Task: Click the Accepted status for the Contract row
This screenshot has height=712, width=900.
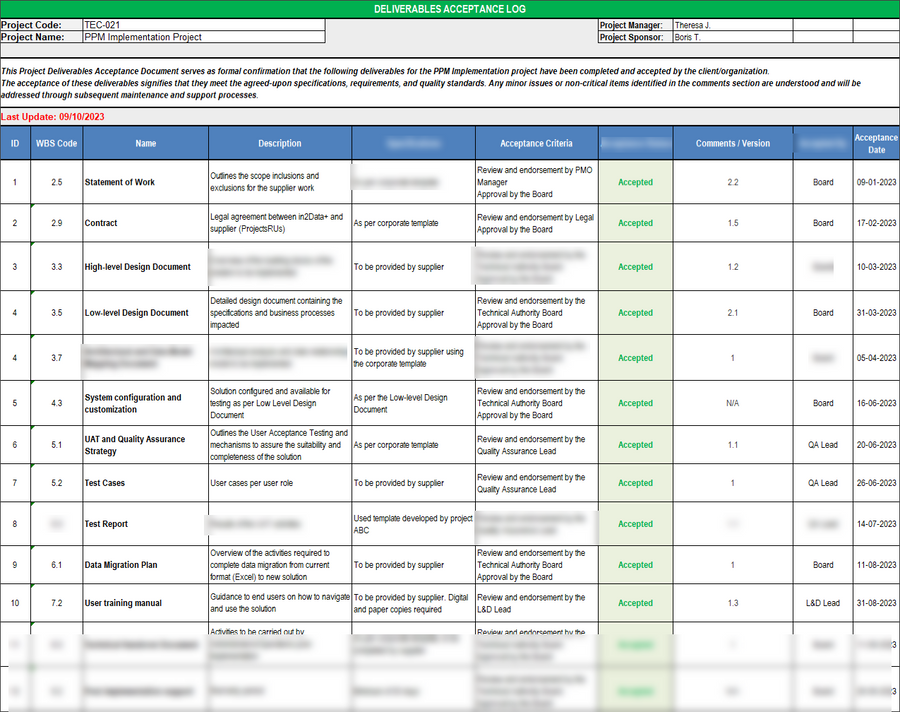Action: pyautogui.click(x=637, y=223)
